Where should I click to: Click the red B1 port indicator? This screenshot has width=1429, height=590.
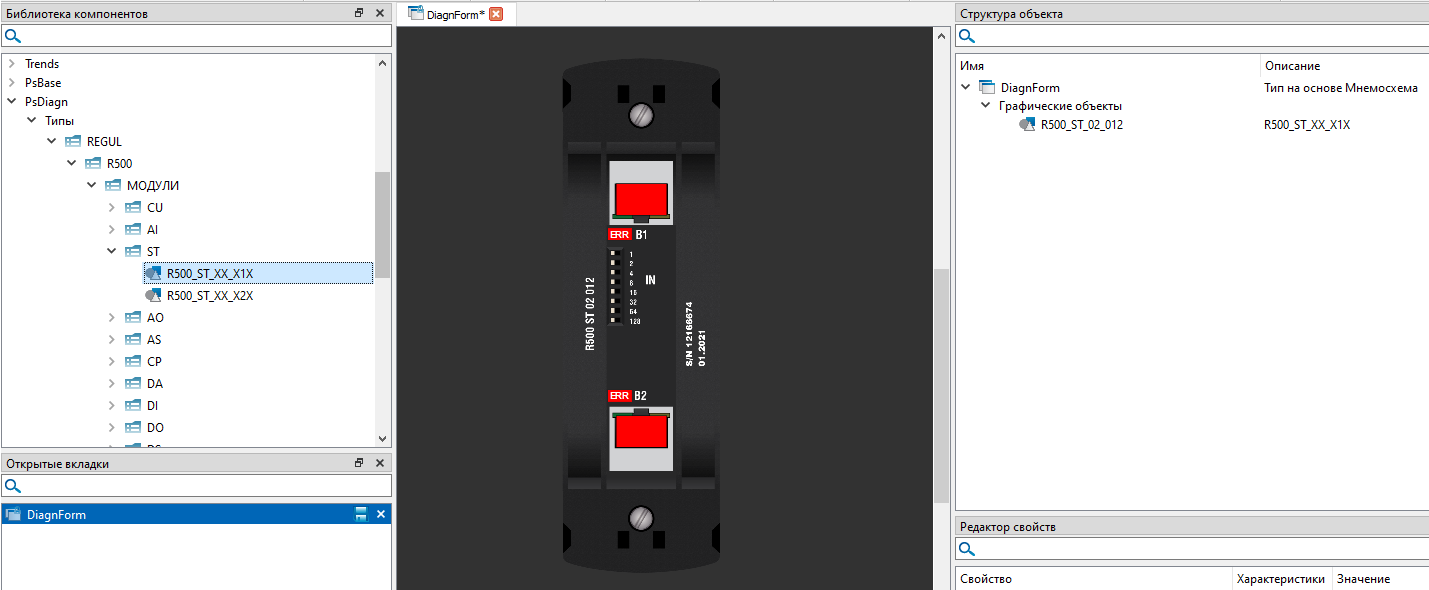pos(640,199)
